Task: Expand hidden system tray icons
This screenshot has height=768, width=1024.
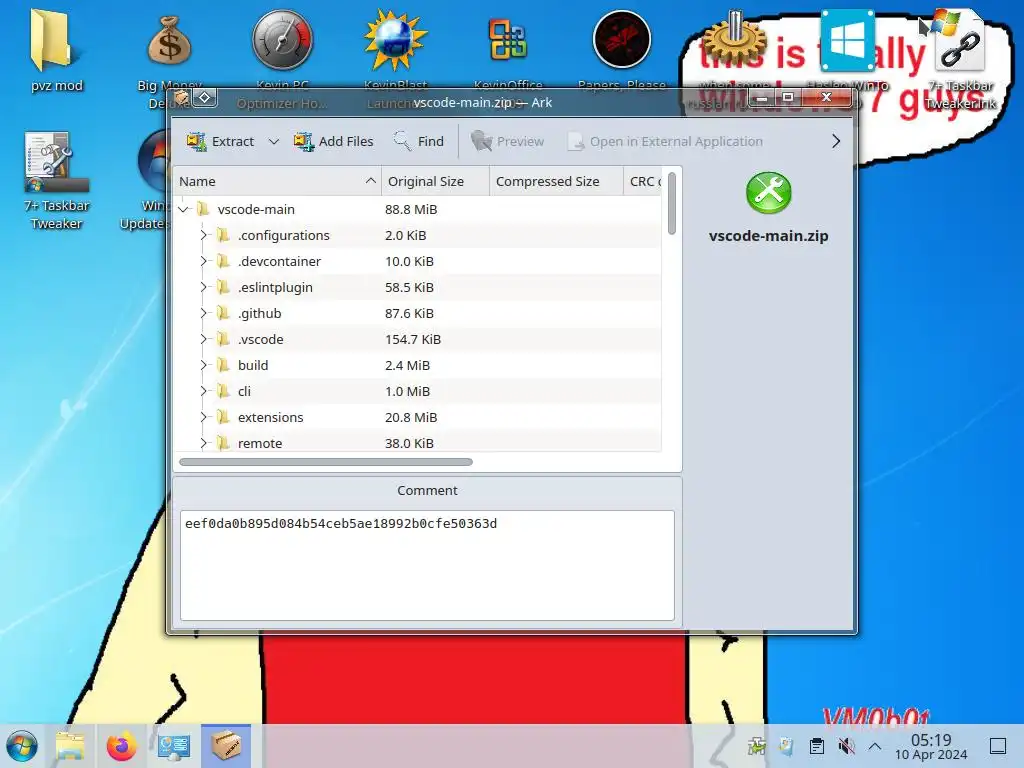Action: click(875, 746)
